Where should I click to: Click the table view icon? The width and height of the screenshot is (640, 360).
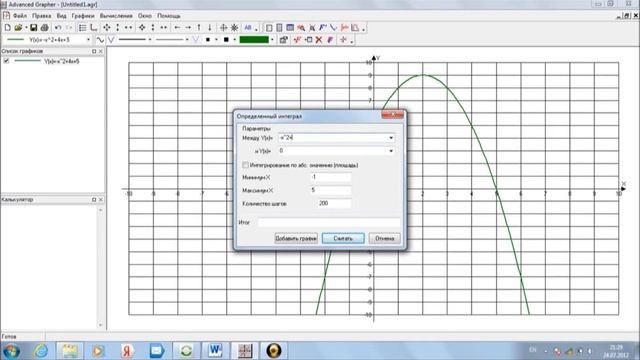click(290, 28)
